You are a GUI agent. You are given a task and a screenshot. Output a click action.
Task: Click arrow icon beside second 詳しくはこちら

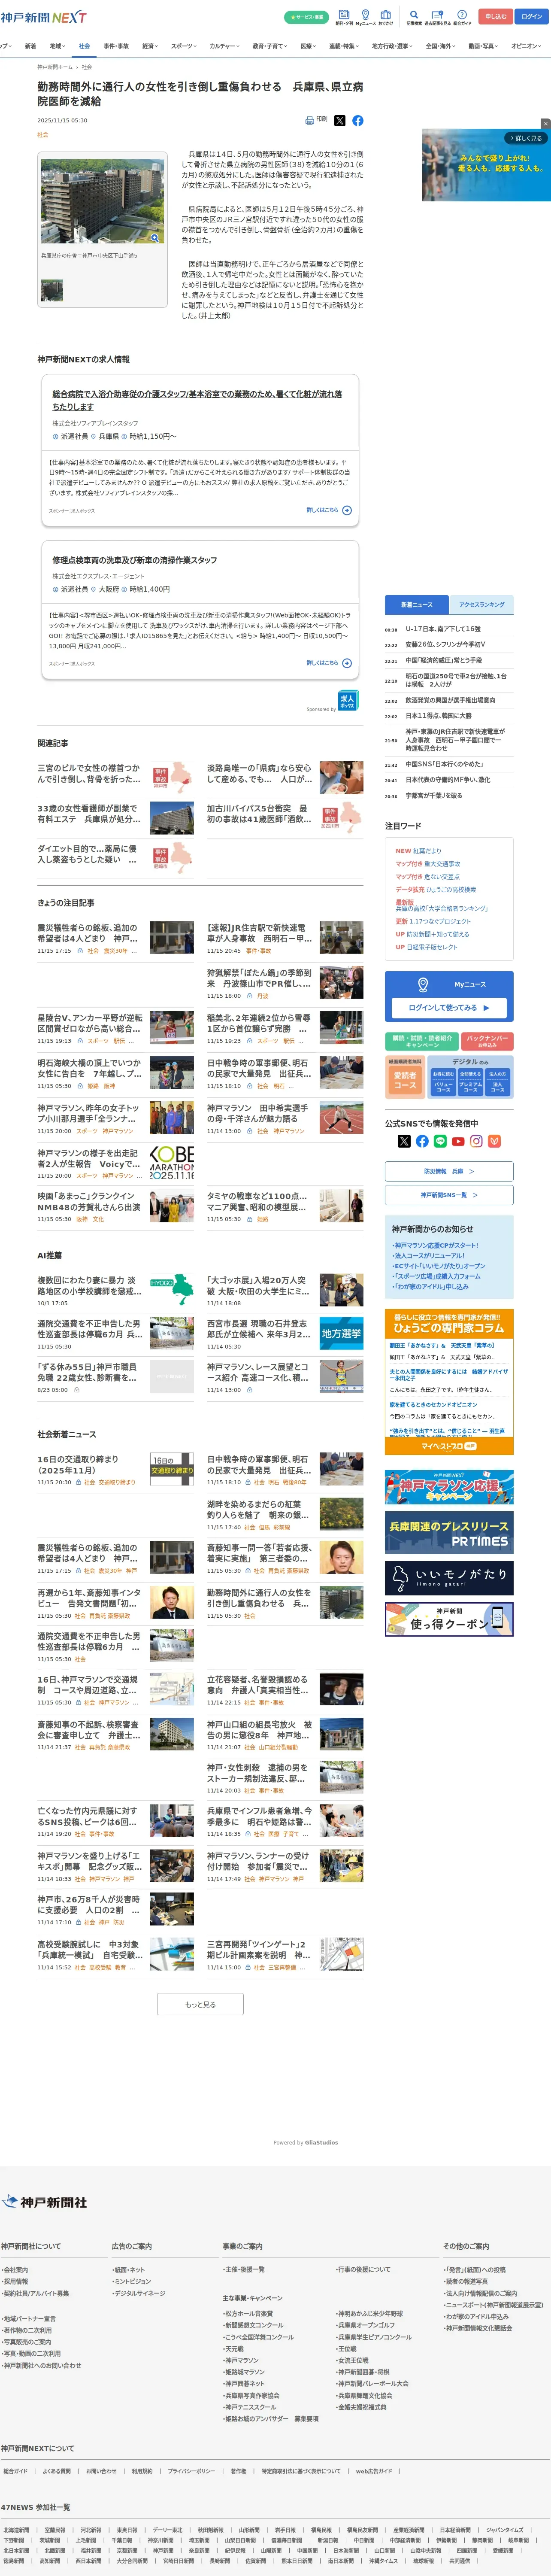click(x=347, y=663)
